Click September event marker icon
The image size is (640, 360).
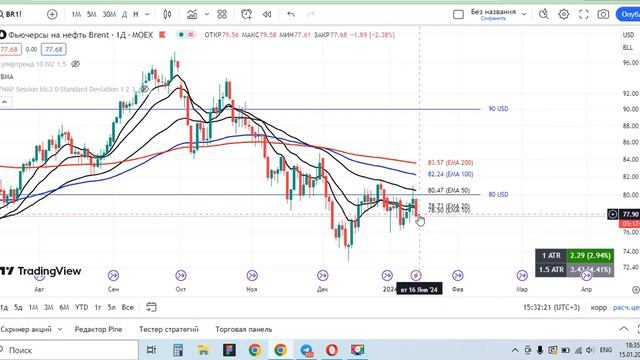pos(113,276)
